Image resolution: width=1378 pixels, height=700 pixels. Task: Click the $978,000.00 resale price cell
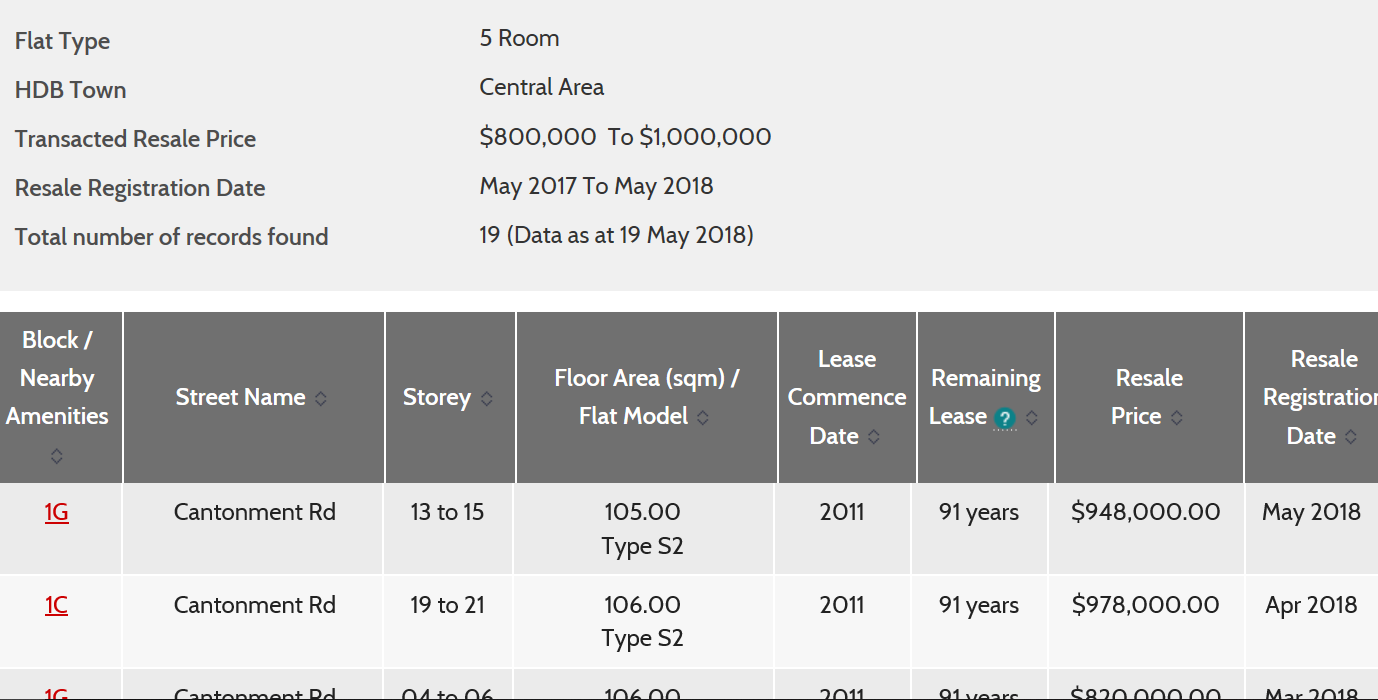tap(1146, 605)
